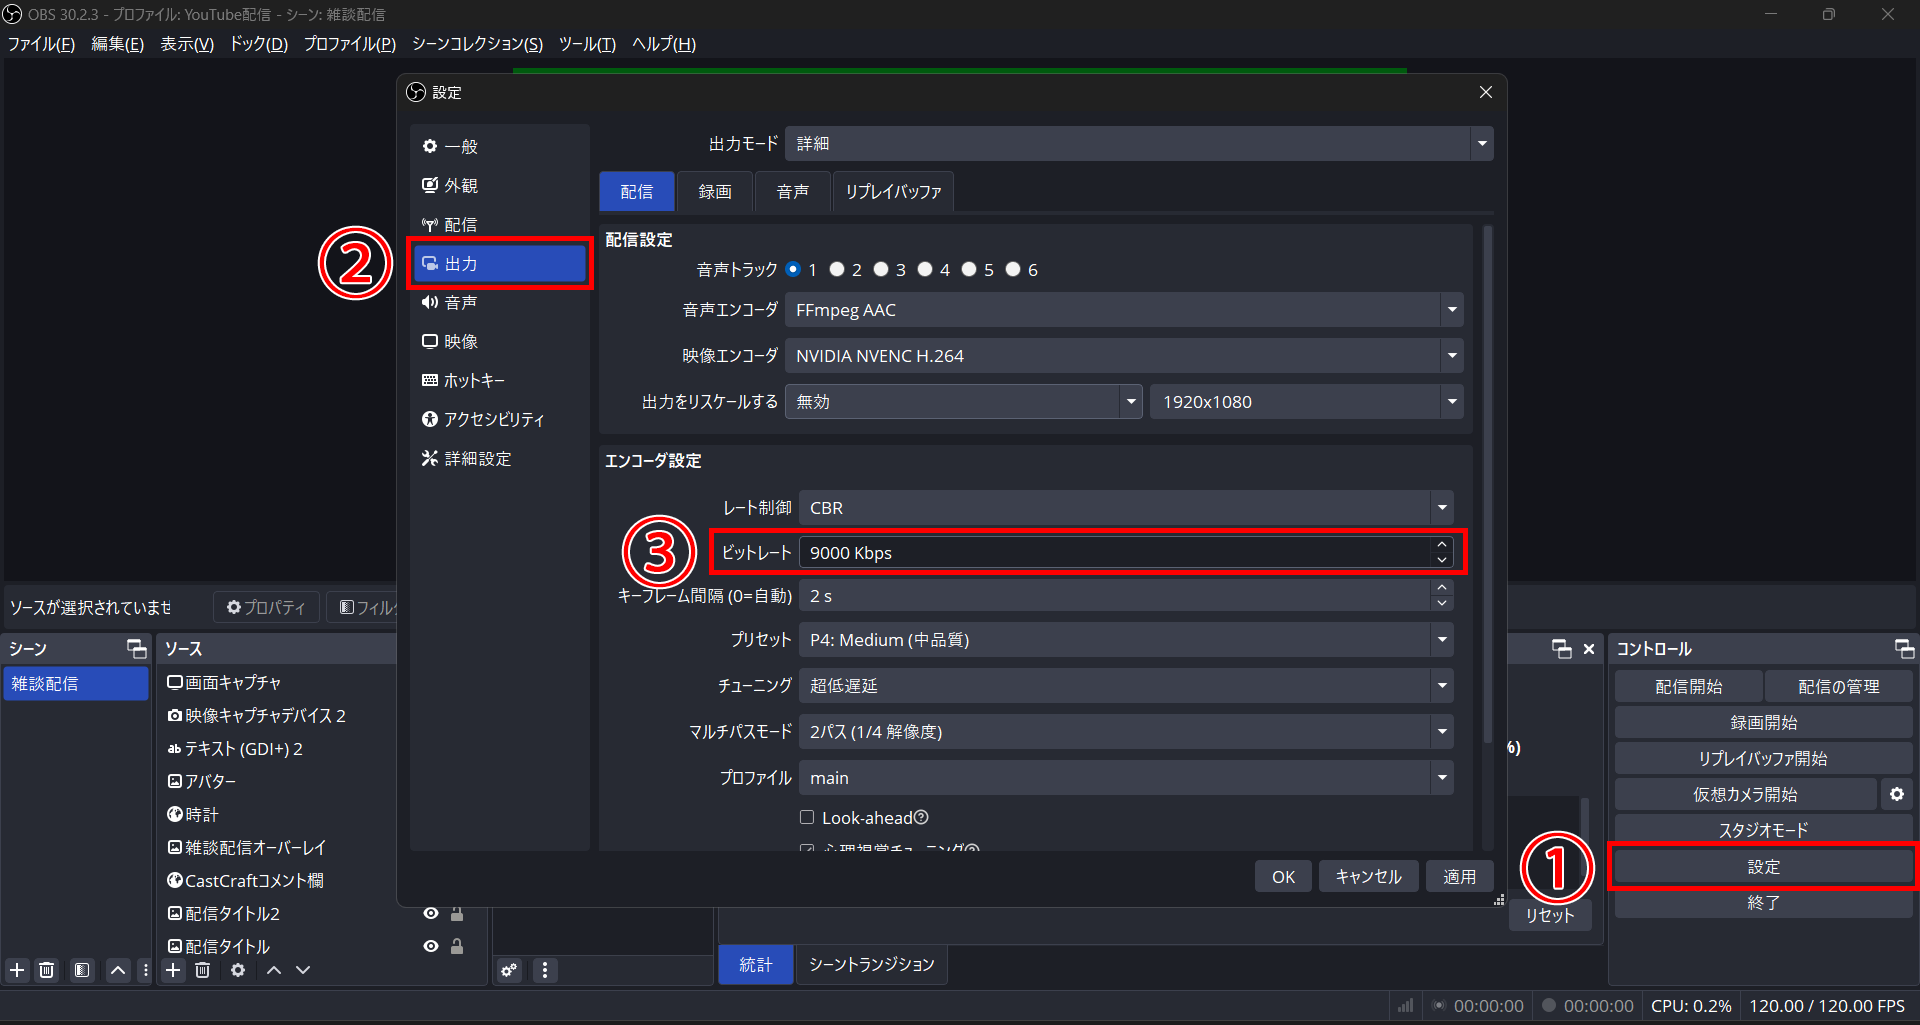Remove selected source trash icon
Viewport: 1920px width, 1025px height.
tap(203, 970)
